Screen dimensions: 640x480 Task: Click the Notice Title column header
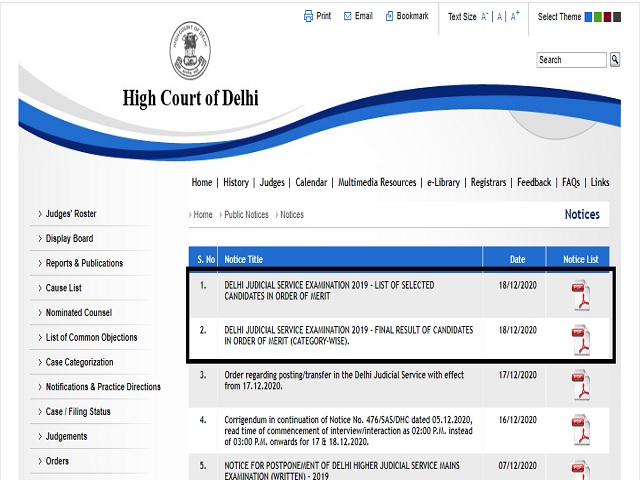point(244,259)
